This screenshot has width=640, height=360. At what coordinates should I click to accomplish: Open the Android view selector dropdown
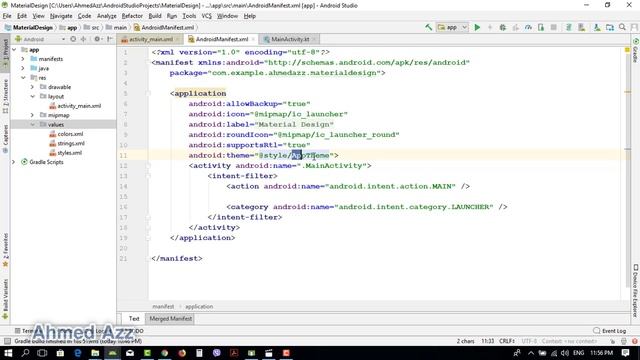tap(40, 39)
